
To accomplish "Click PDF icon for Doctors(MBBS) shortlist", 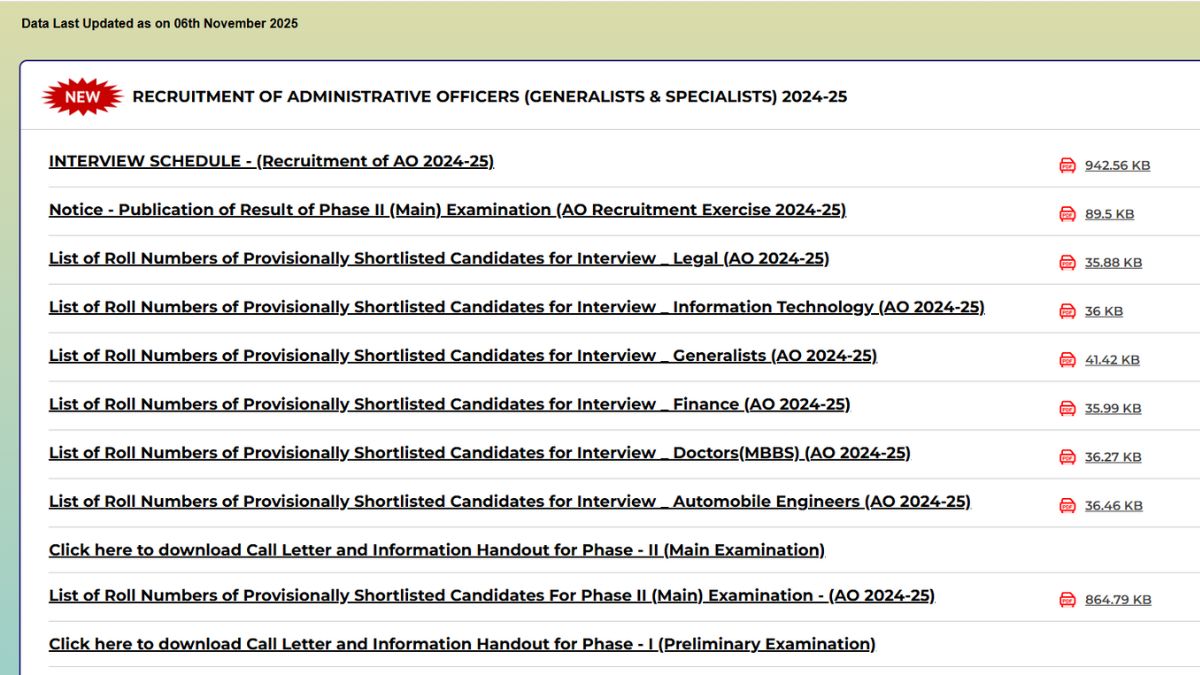I will click(1067, 457).
